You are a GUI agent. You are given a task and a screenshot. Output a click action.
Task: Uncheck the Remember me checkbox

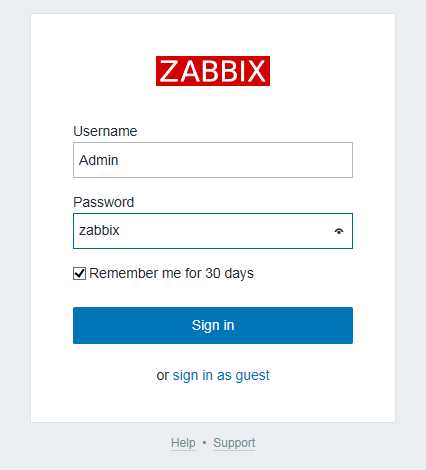click(79, 274)
